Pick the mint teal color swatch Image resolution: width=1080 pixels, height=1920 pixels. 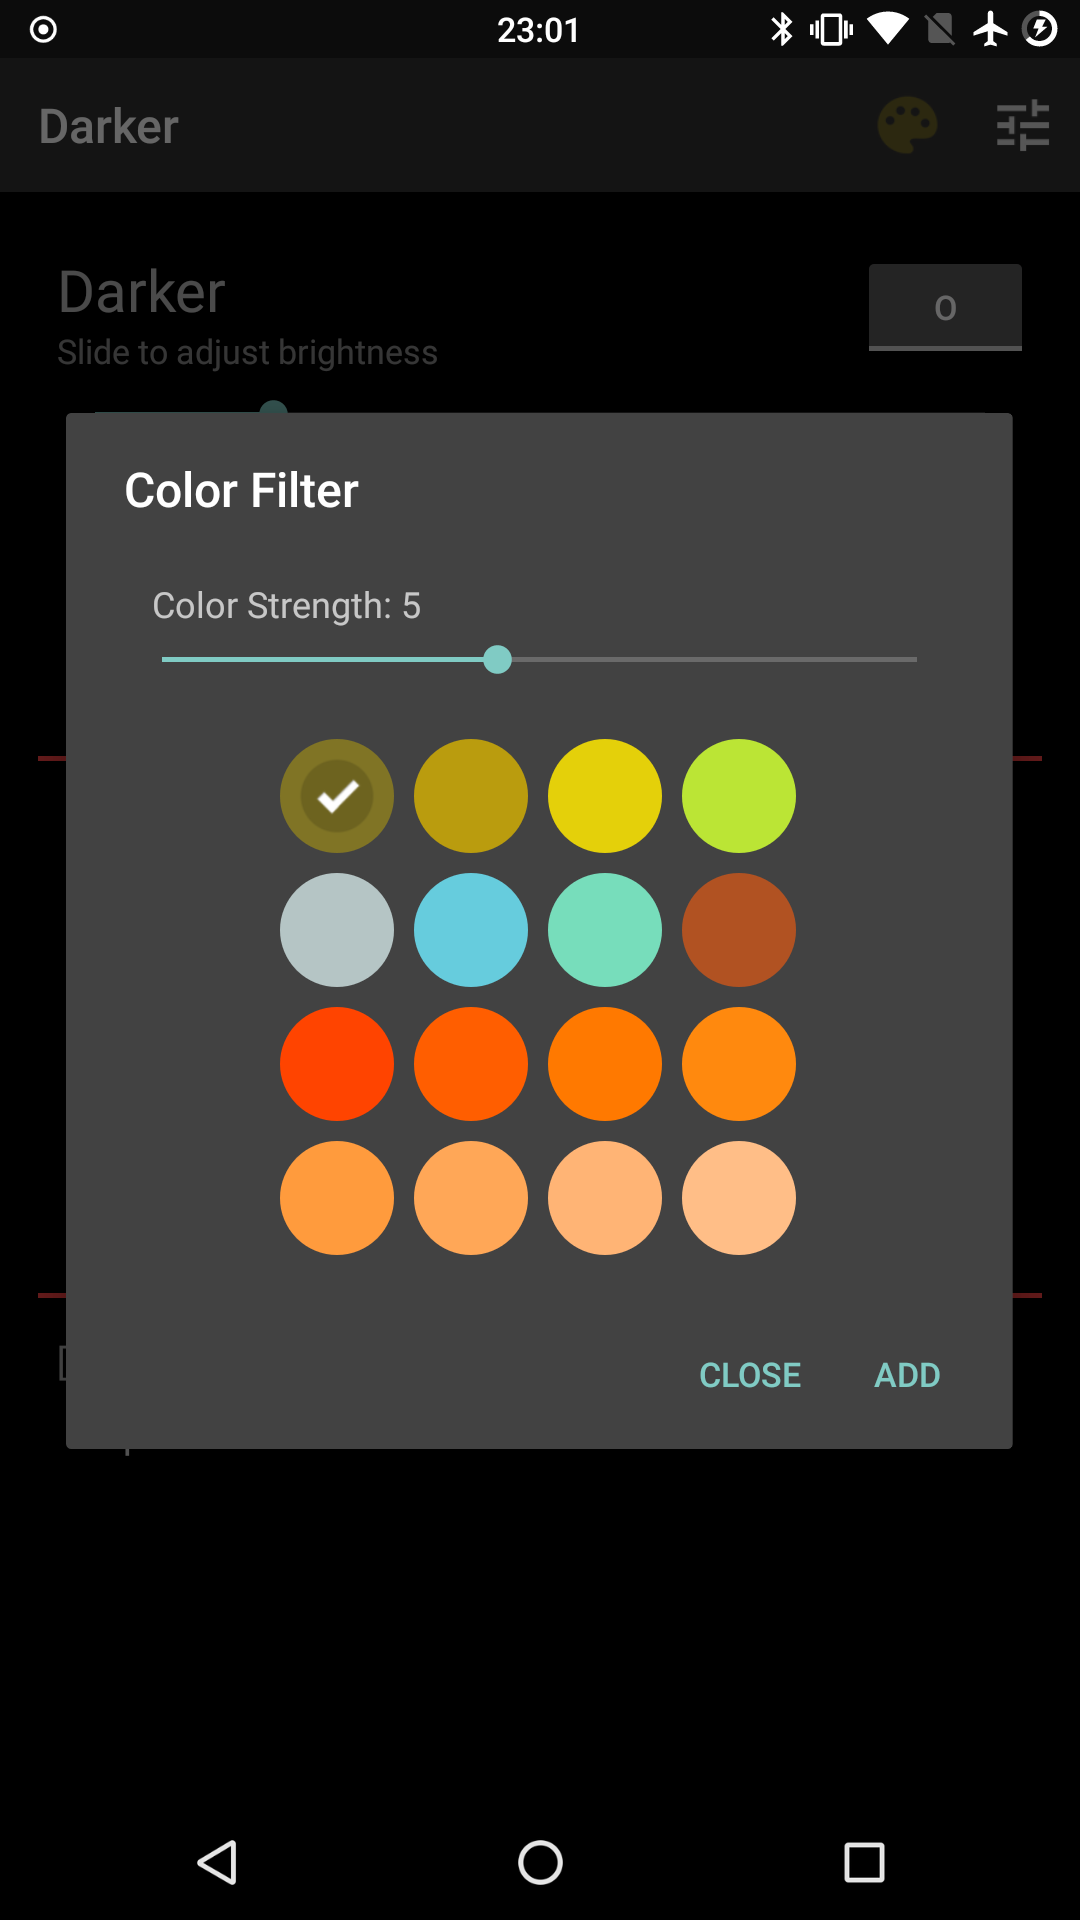point(605,930)
